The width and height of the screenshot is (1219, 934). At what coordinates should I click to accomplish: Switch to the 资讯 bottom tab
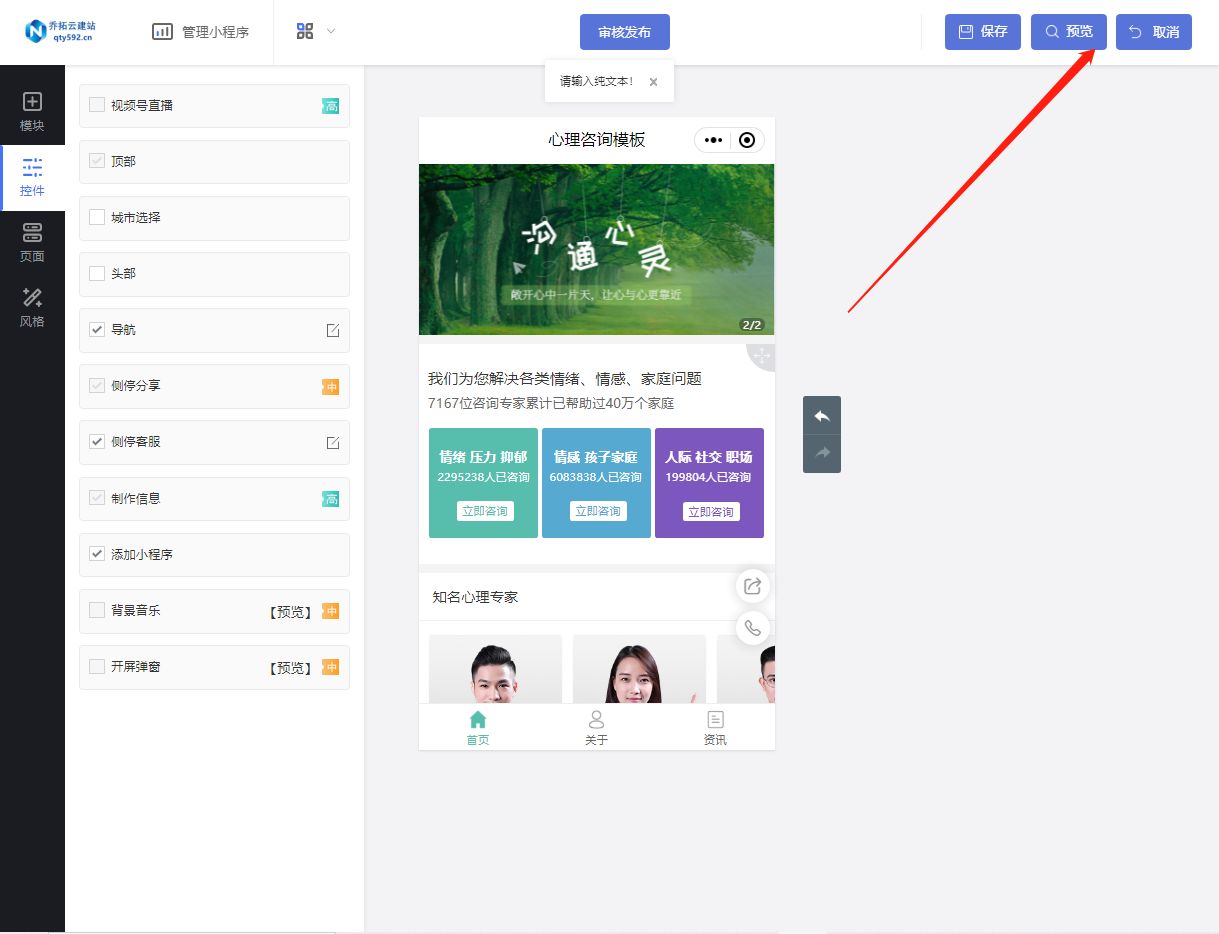[715, 728]
